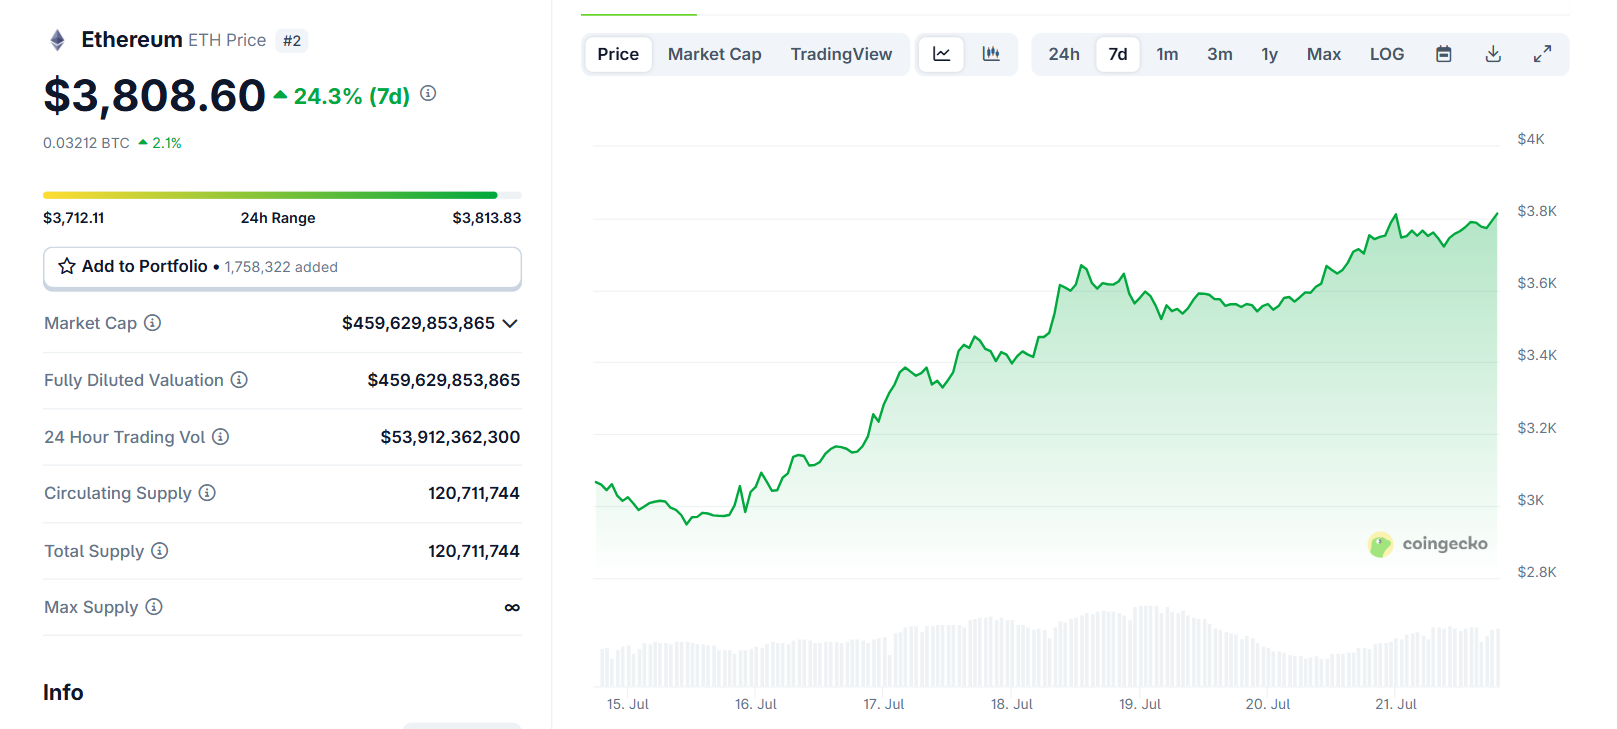
Task: Select the Market Cap chart tab
Action: coord(714,54)
